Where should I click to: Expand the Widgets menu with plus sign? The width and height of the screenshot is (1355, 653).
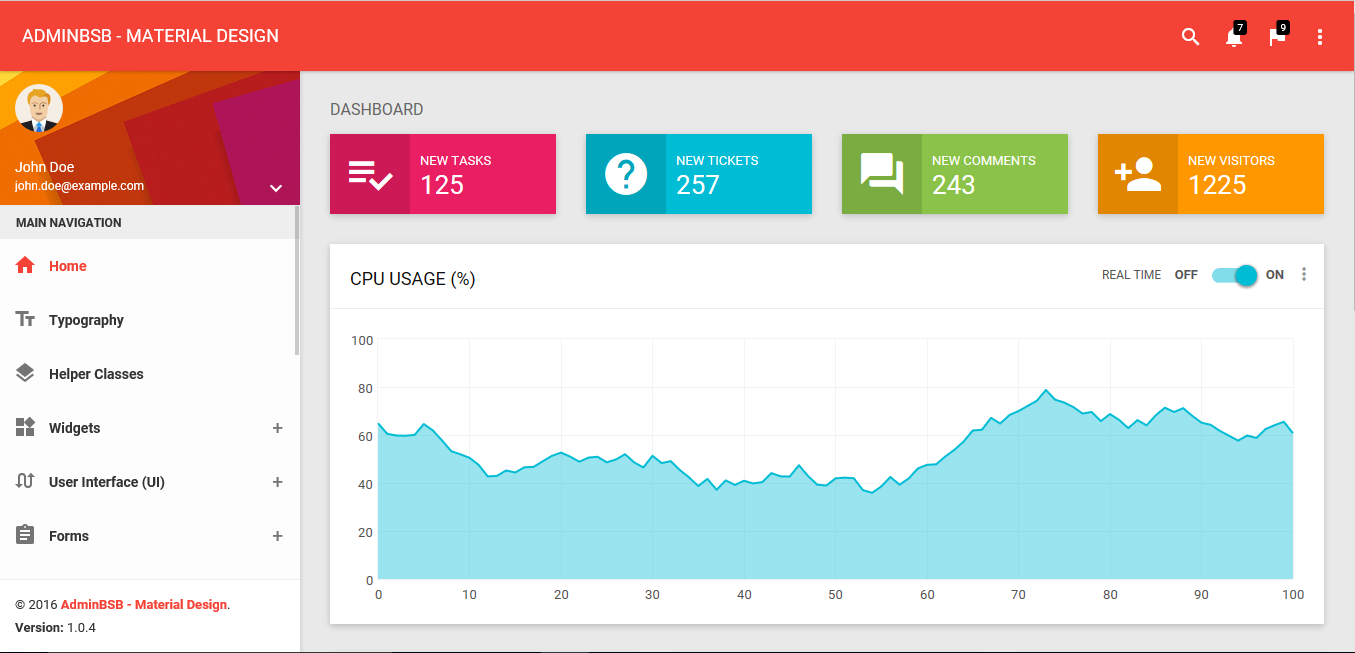278,428
